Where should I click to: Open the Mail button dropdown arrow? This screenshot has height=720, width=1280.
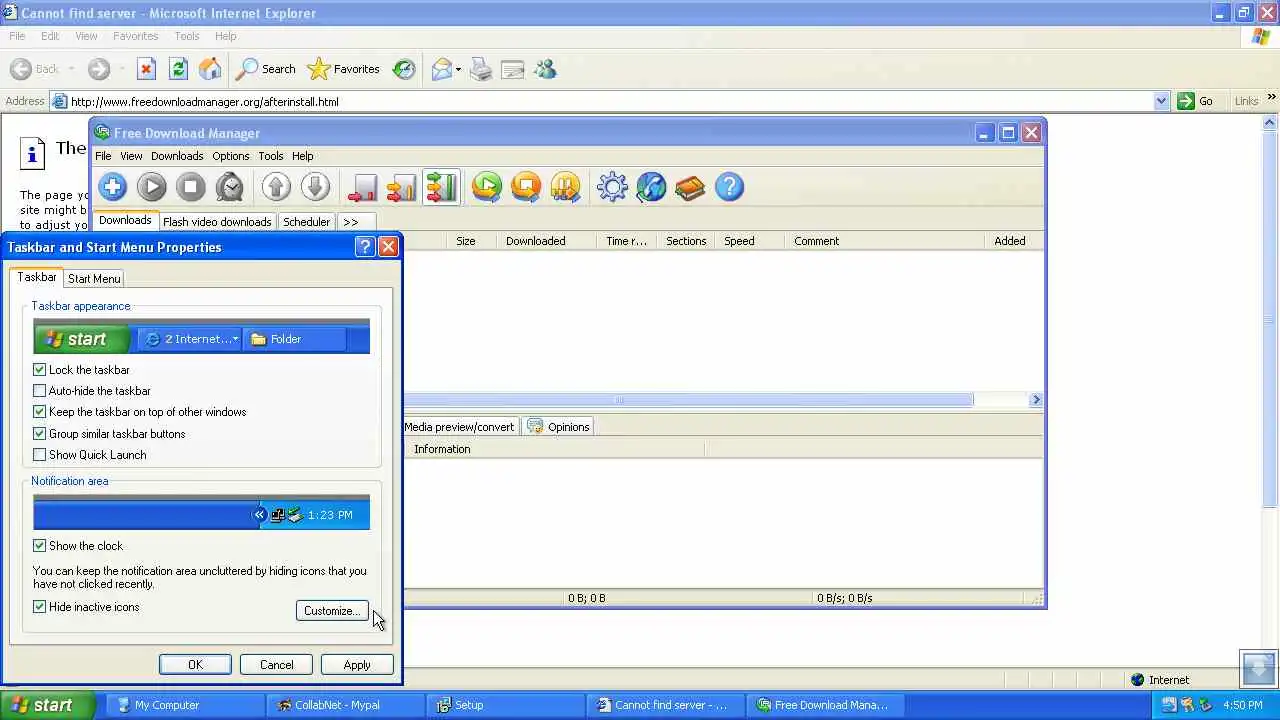[458, 69]
